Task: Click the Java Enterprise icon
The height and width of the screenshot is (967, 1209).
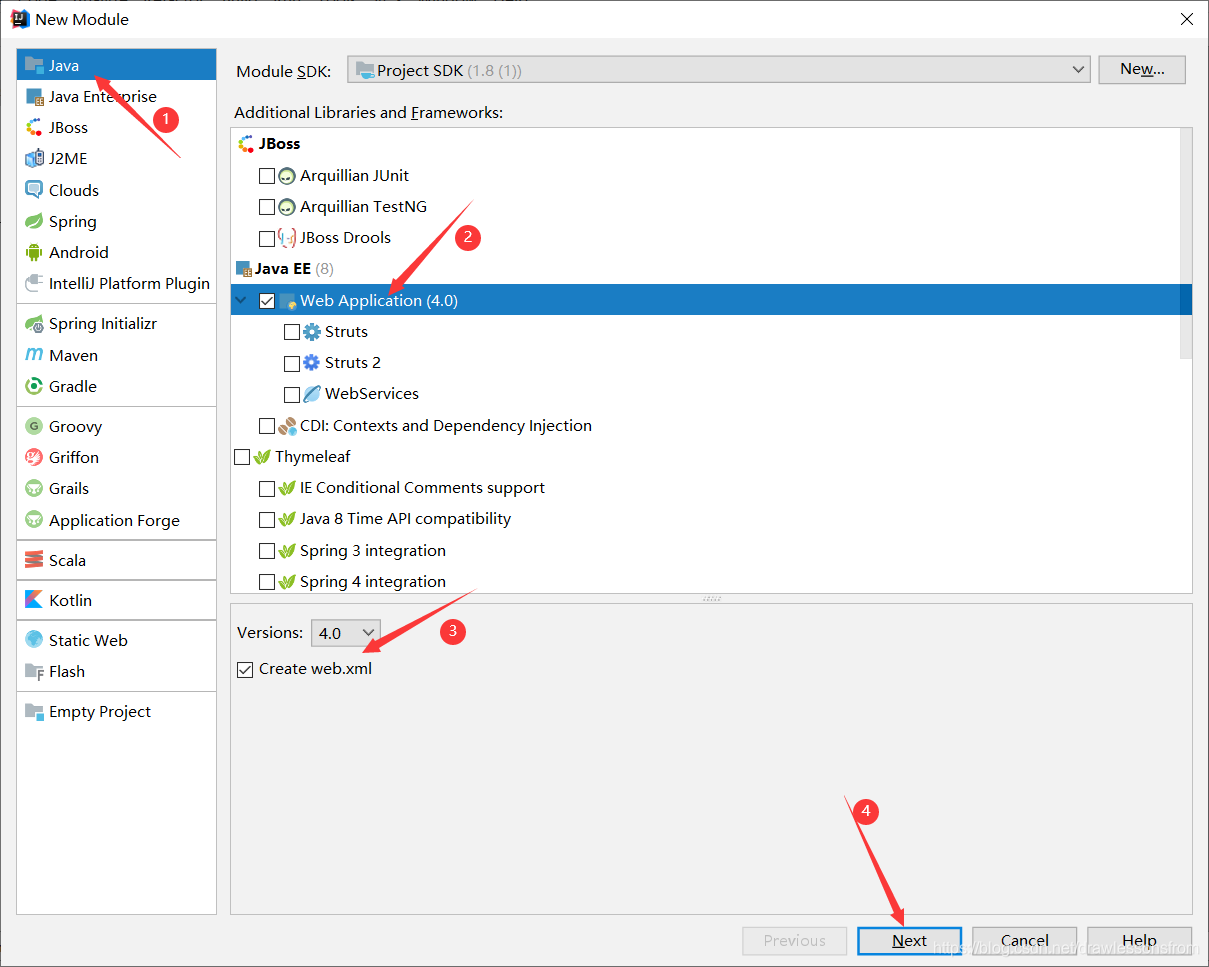Action: pos(35,96)
